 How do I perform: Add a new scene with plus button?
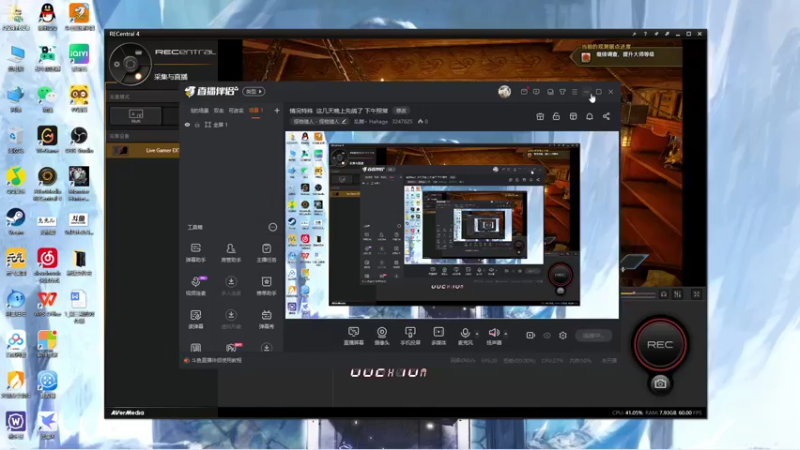(x=277, y=110)
